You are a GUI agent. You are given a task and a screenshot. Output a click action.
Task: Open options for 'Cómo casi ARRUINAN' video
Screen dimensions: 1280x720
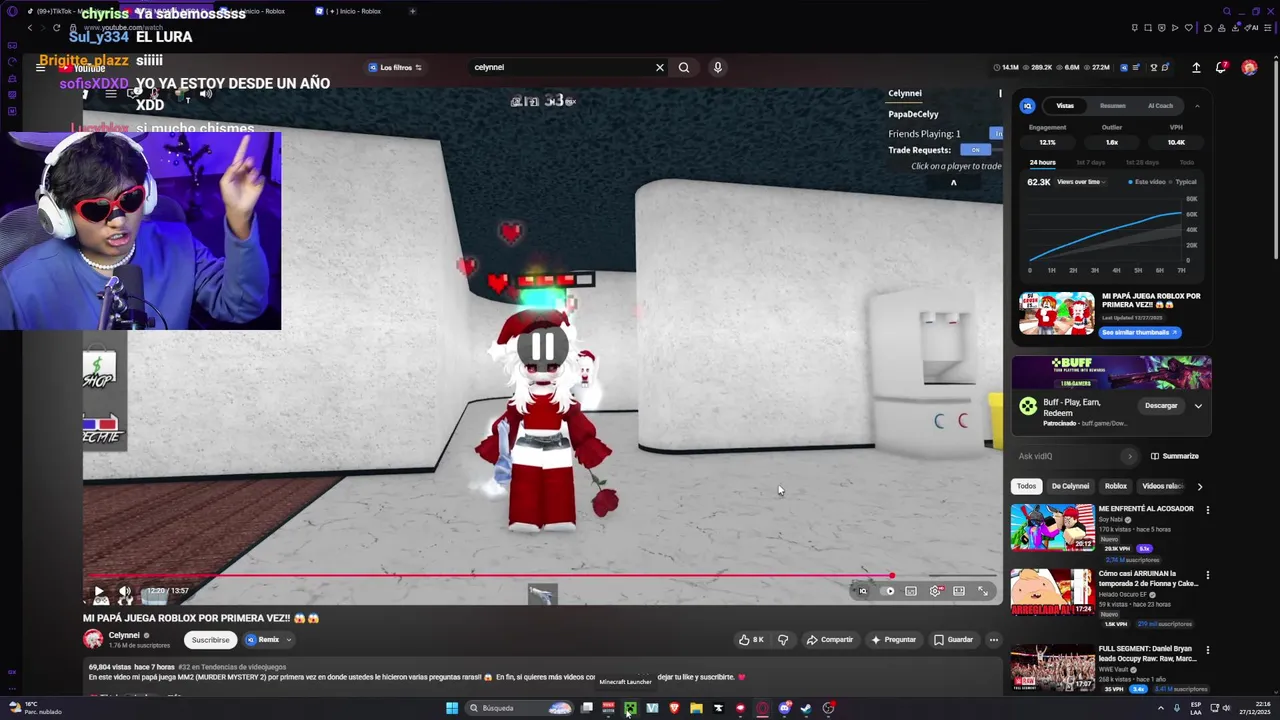point(1207,575)
